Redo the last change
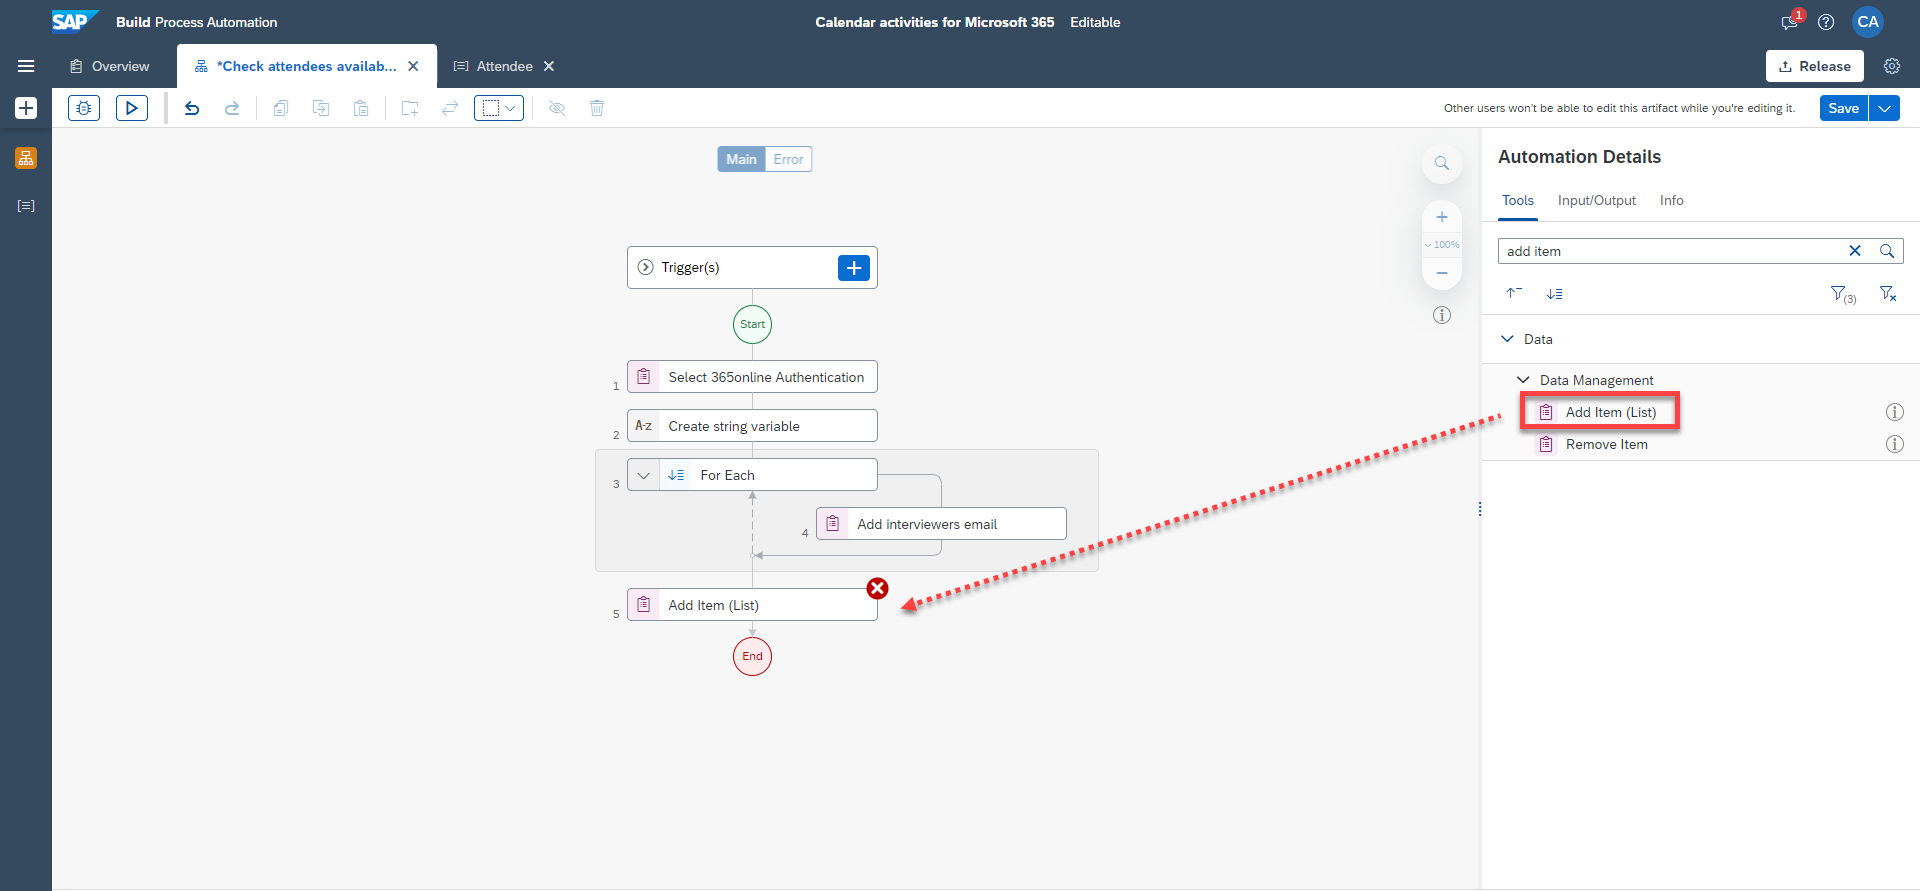 click(232, 108)
